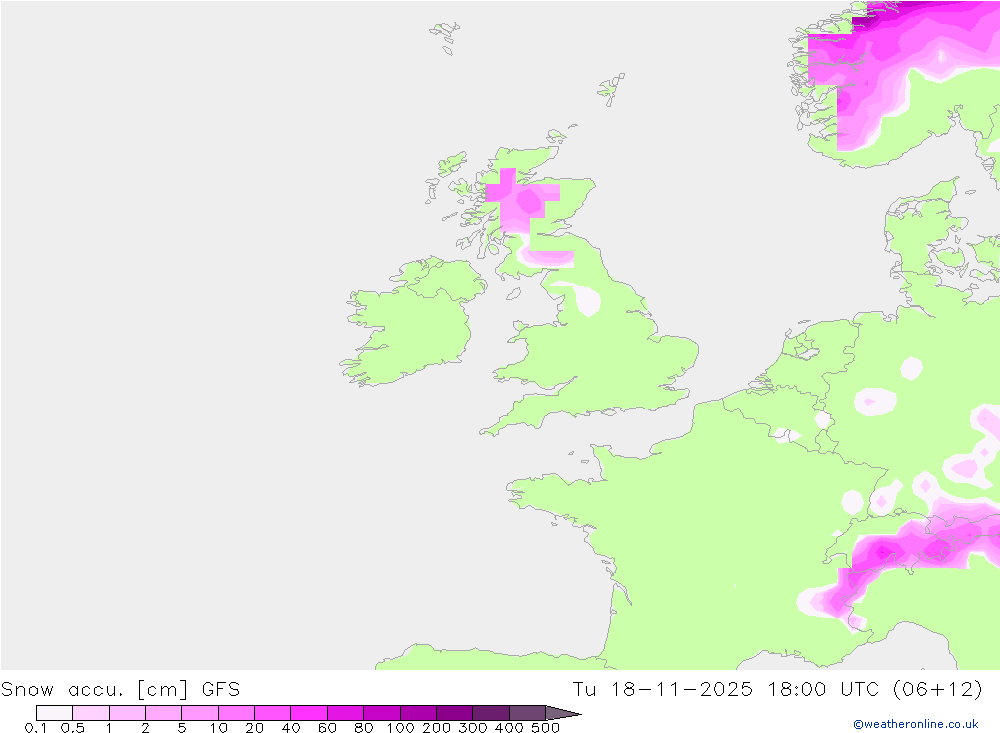This screenshot has height=733, width=1000.
Task: Pick the 300–400 cm legend swatch
Action: point(491,713)
